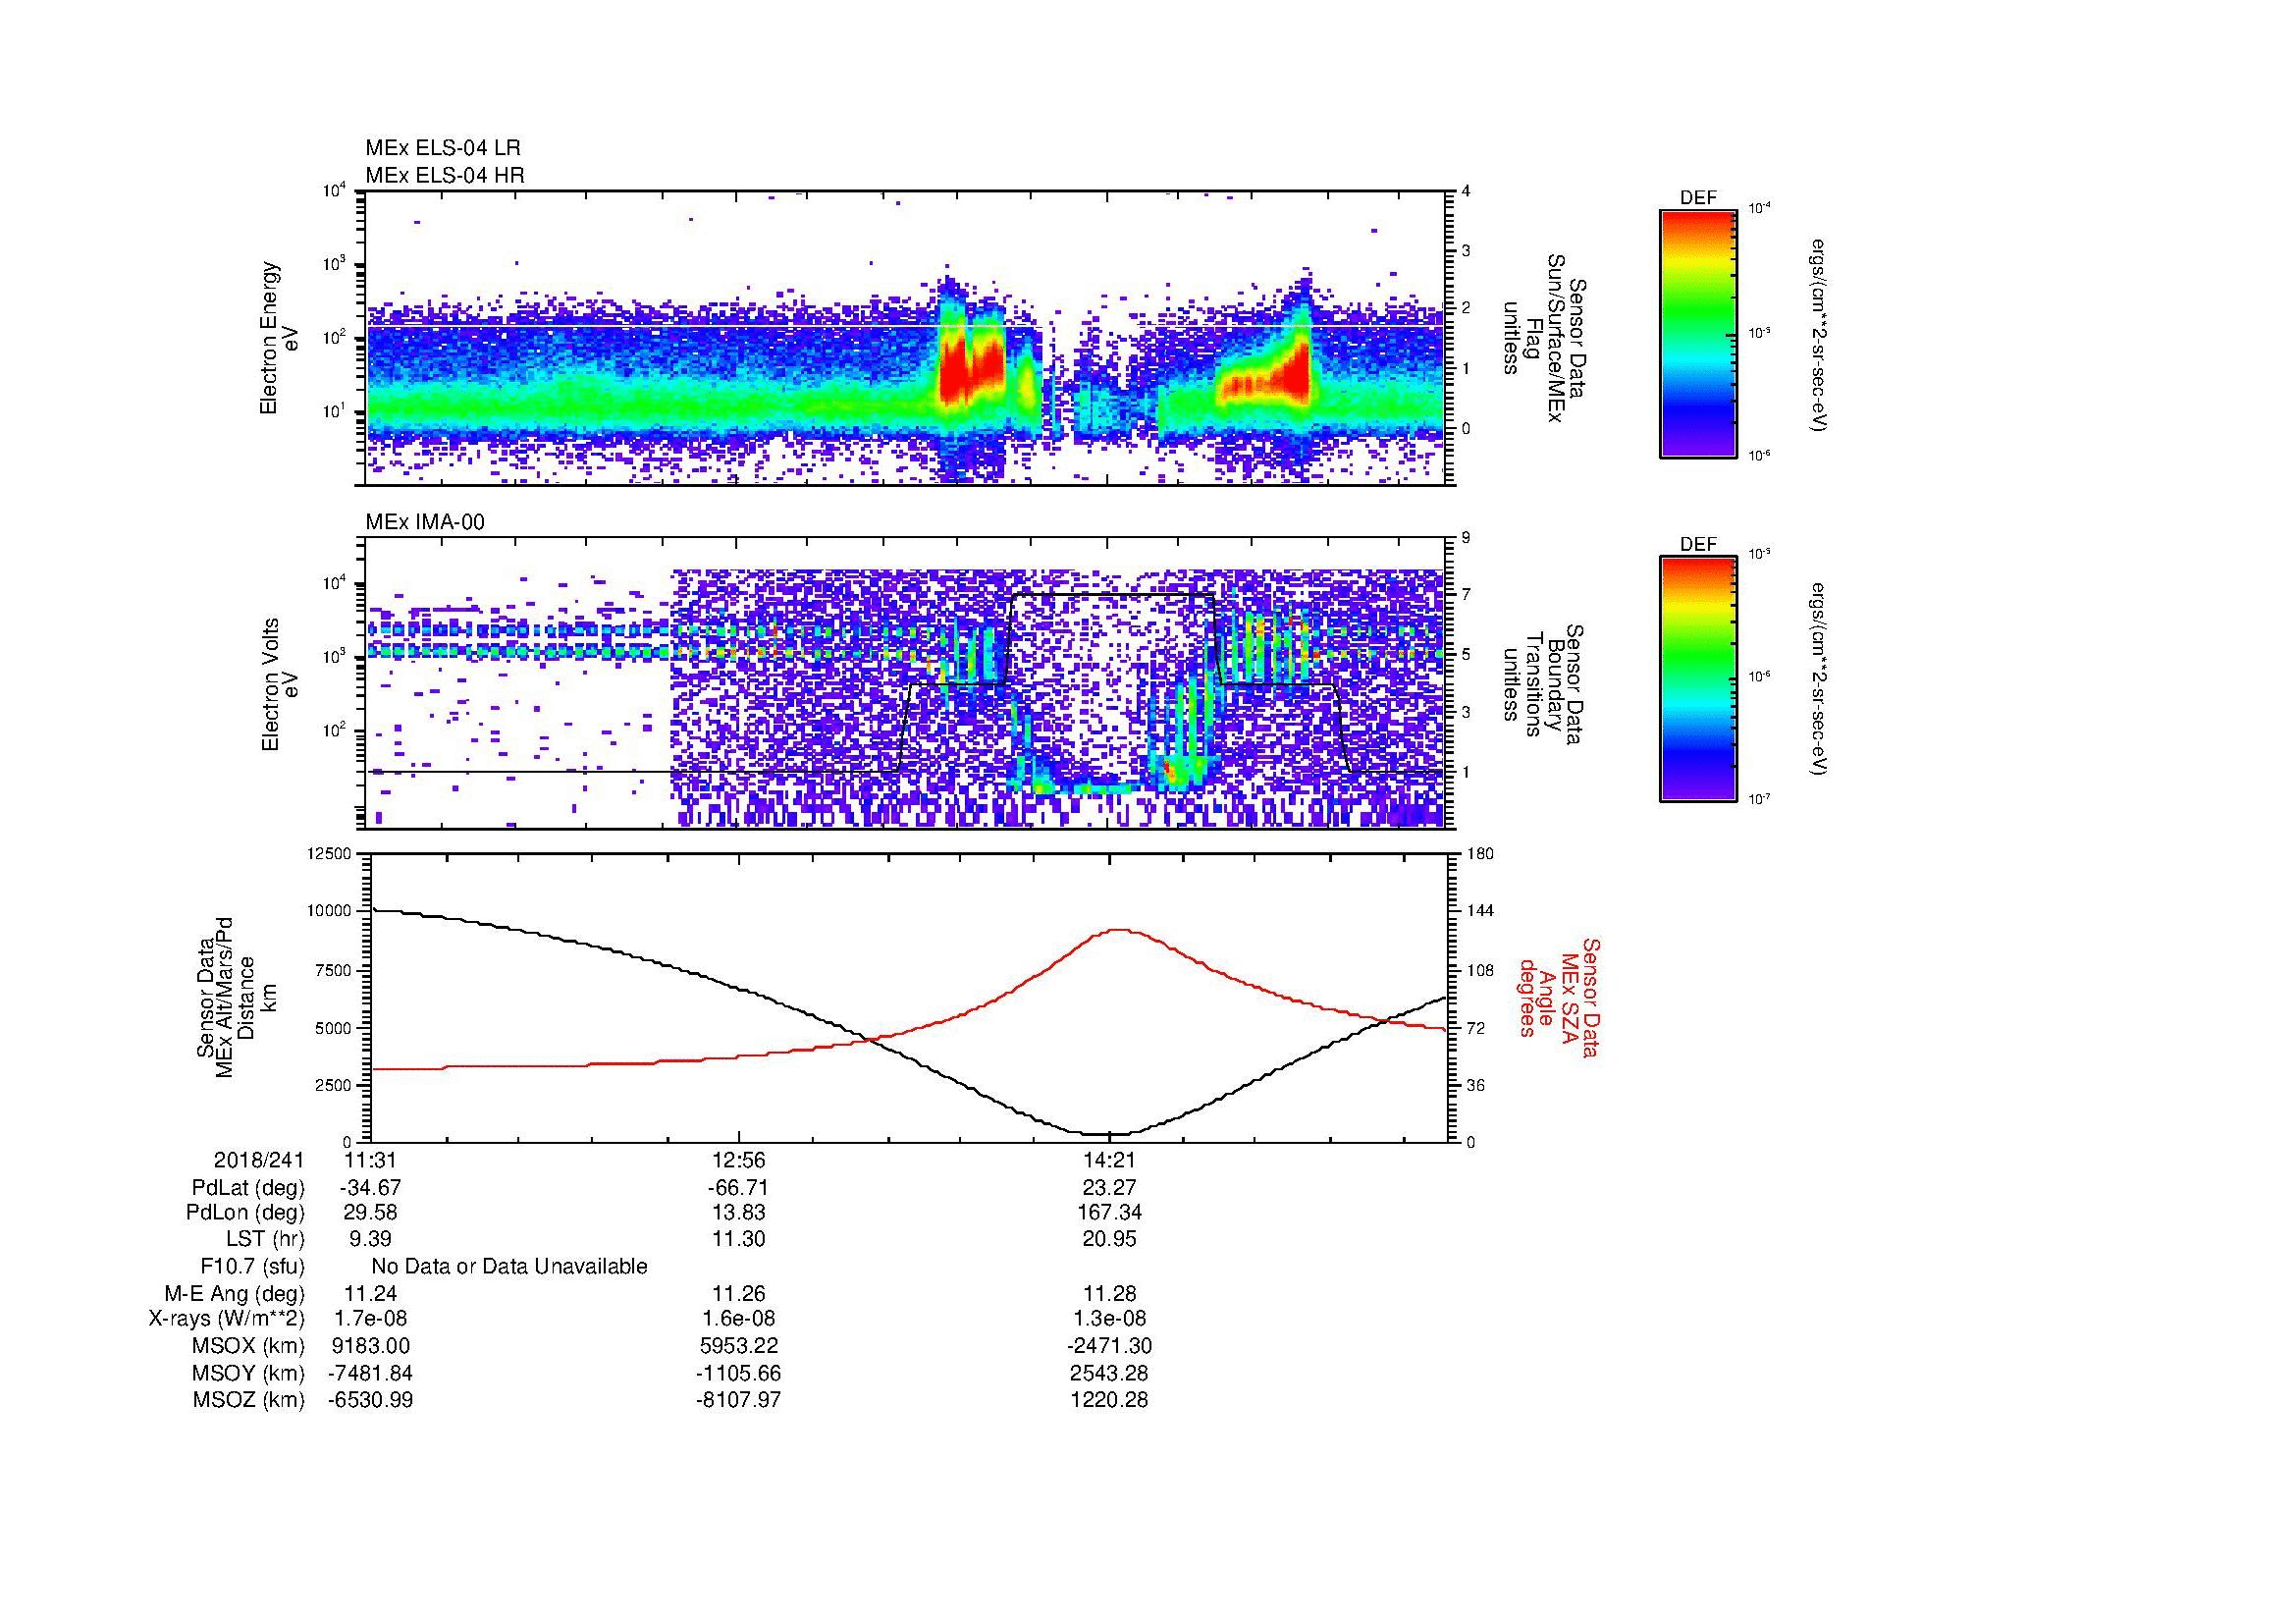Click the PdLat value '-66.71'

[738, 1188]
